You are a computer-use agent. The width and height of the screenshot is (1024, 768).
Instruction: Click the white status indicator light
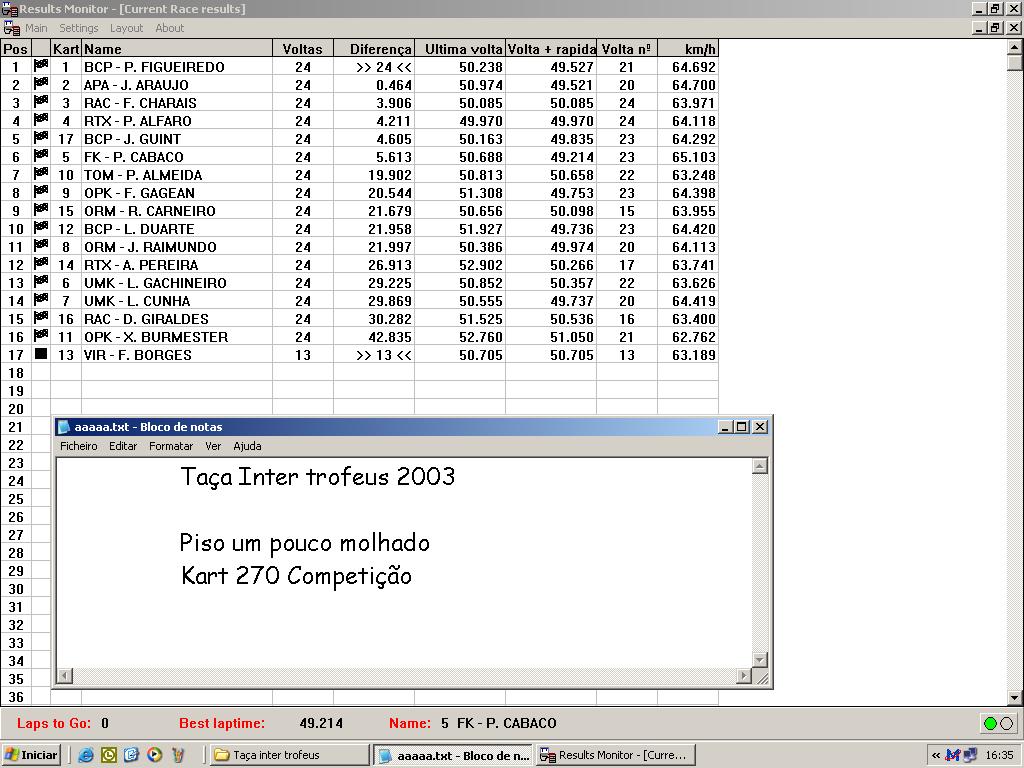click(1006, 723)
